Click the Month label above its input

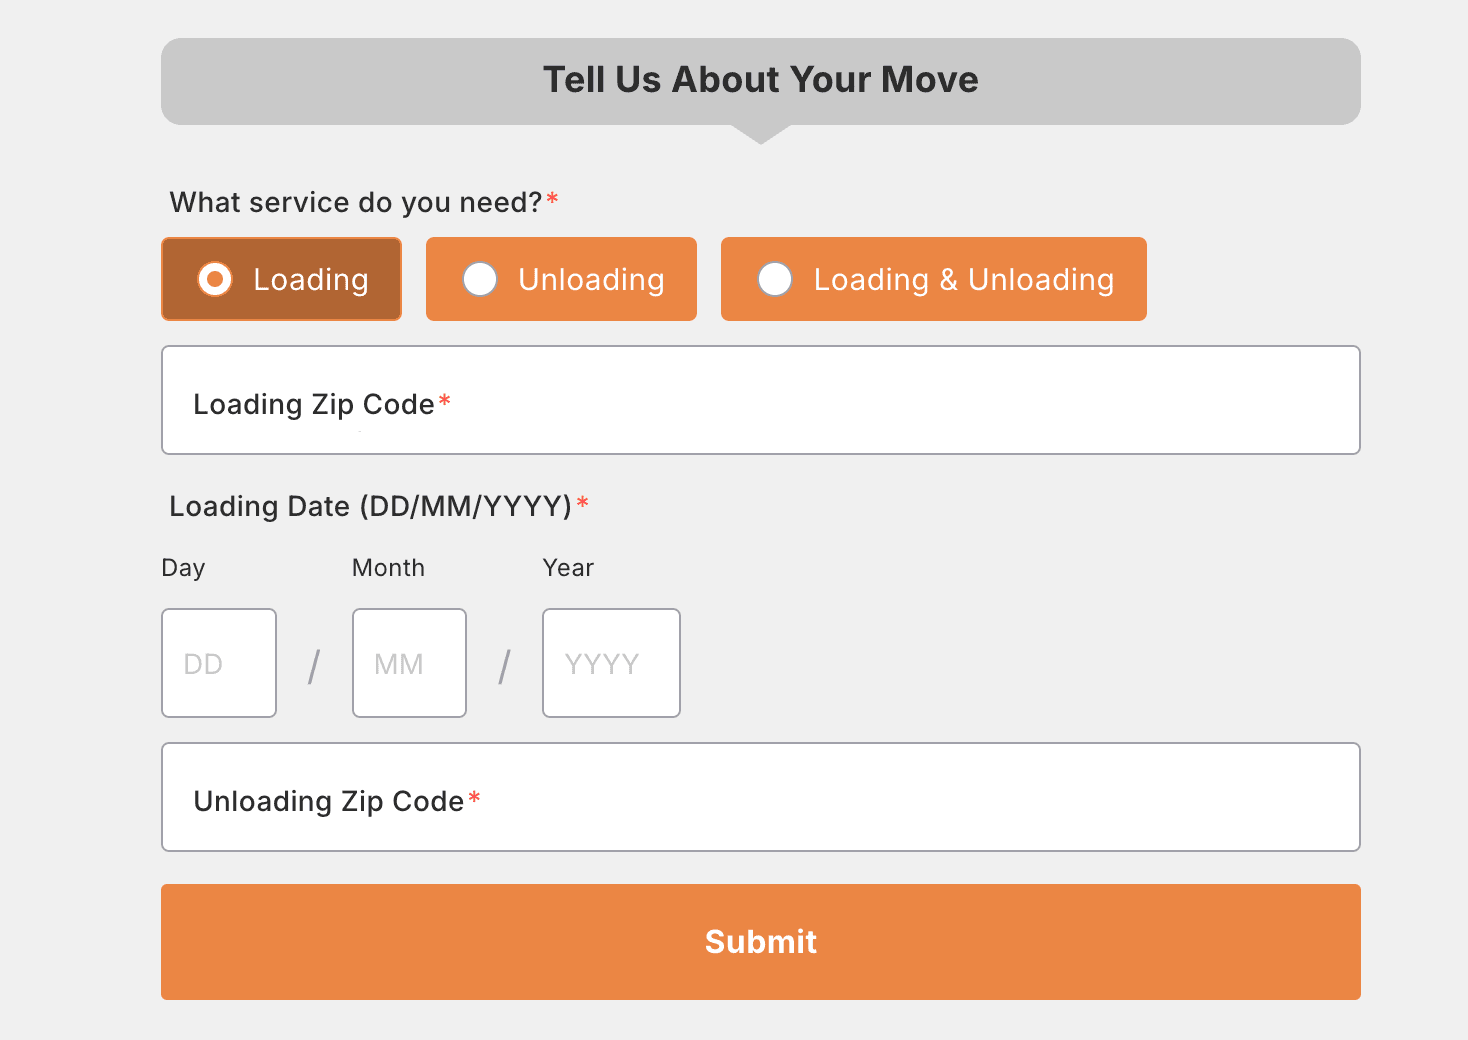pyautogui.click(x=388, y=567)
